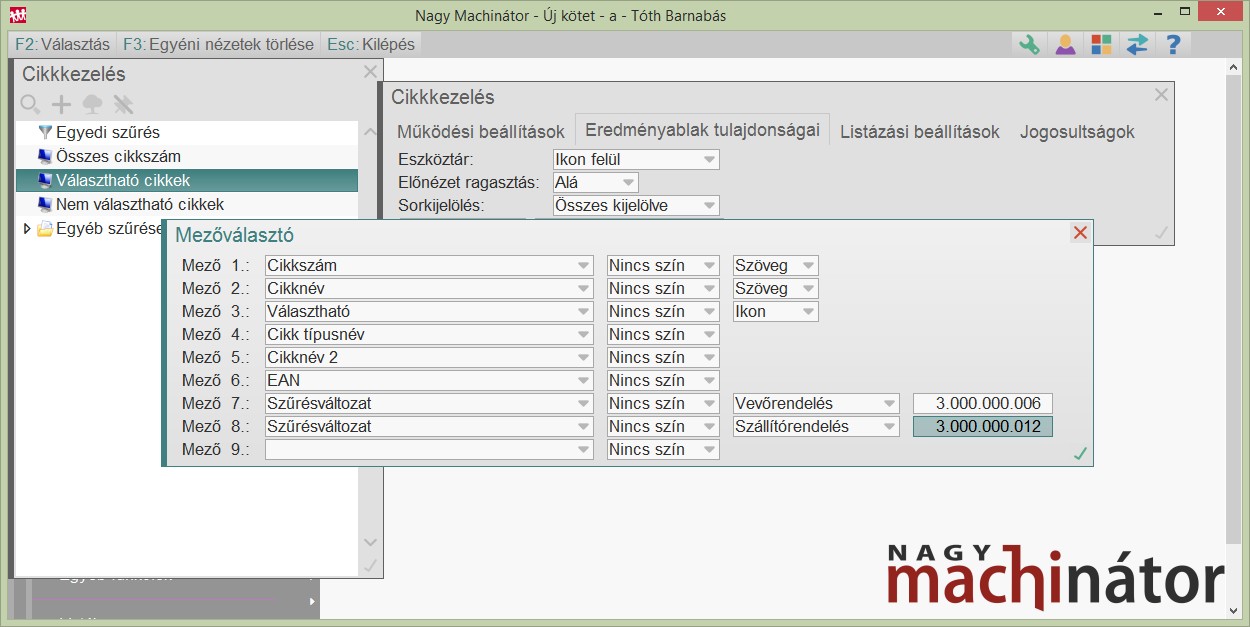Open the Jogosultságok tab
Image resolution: width=1250 pixels, height=627 pixels.
coord(1078,131)
